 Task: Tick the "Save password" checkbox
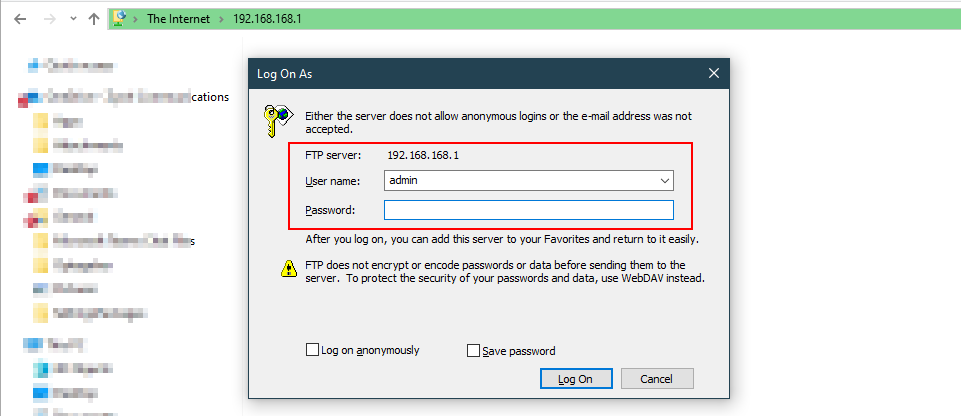pos(474,351)
